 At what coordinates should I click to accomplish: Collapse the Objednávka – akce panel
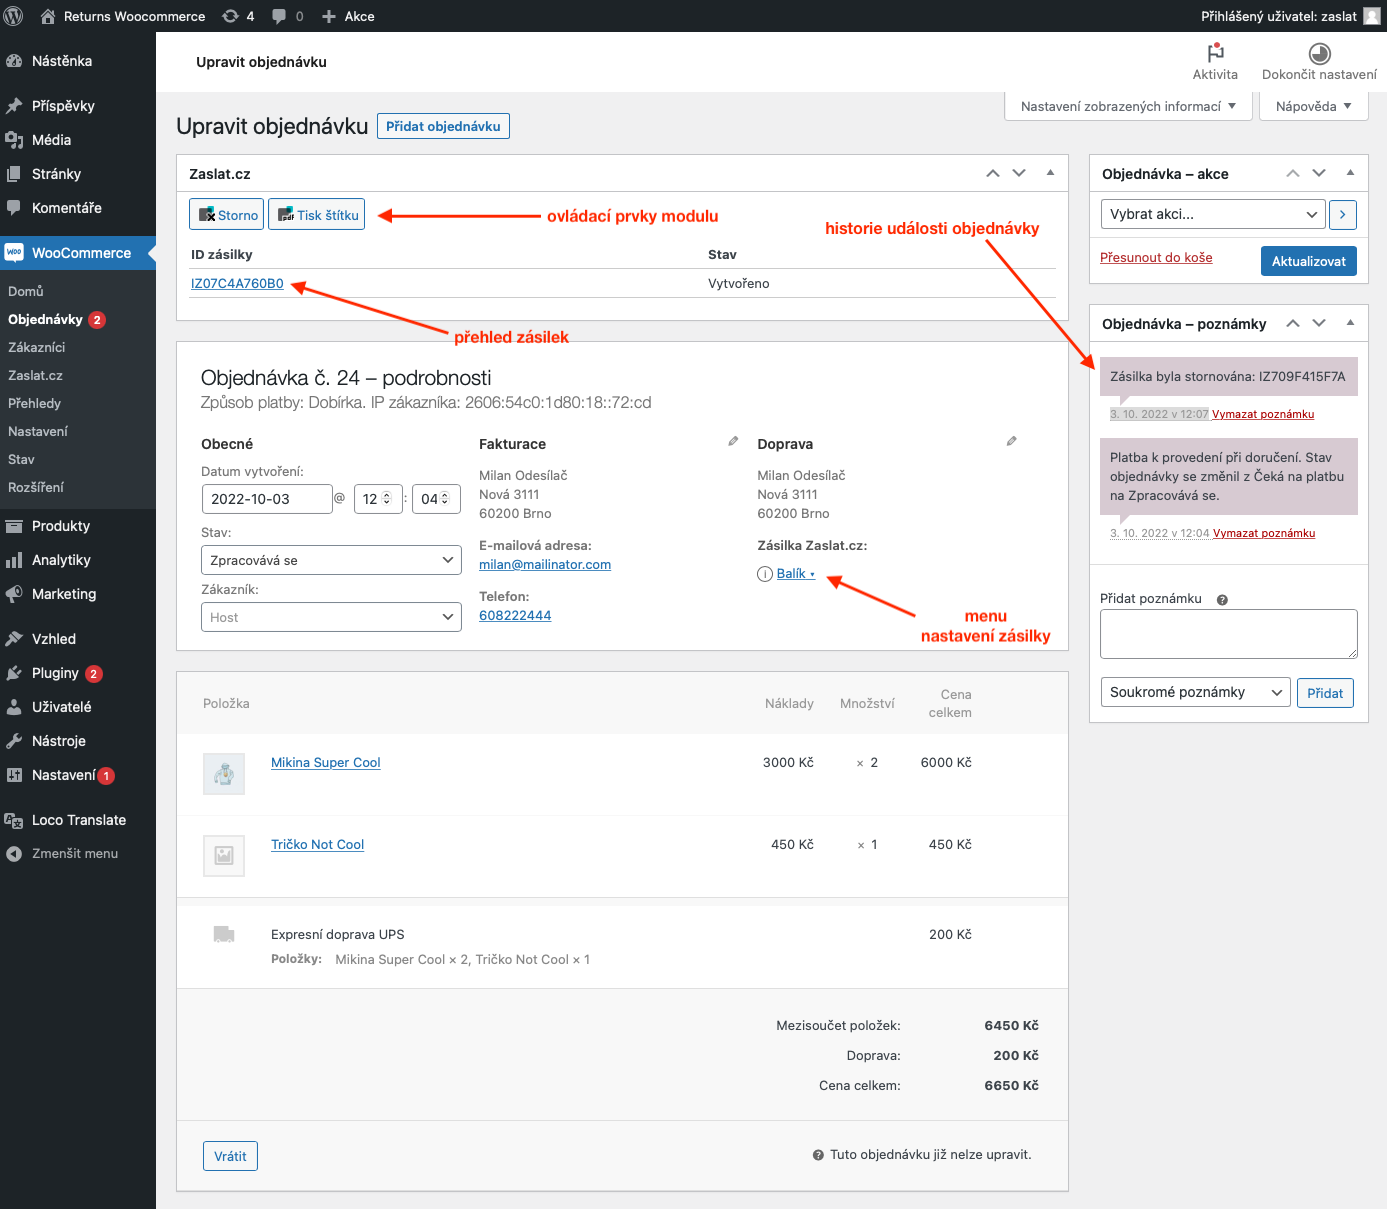(x=1350, y=173)
